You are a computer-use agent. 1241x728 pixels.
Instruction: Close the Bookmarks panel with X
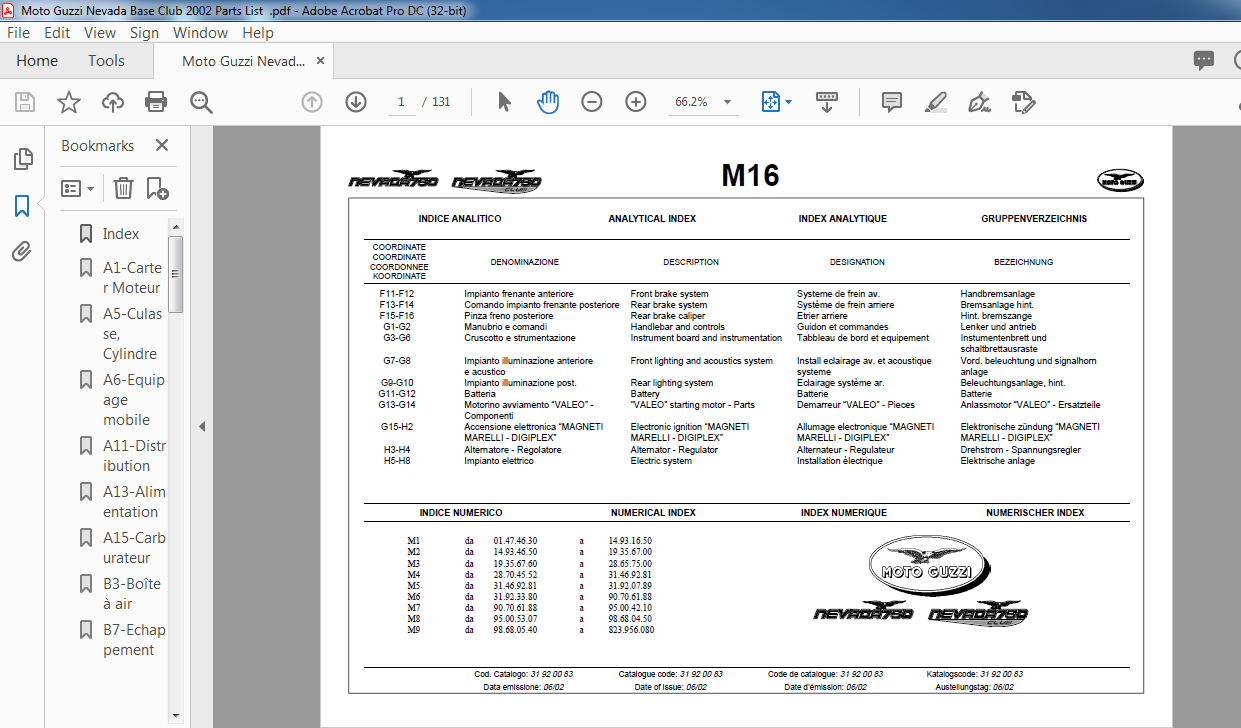(162, 145)
